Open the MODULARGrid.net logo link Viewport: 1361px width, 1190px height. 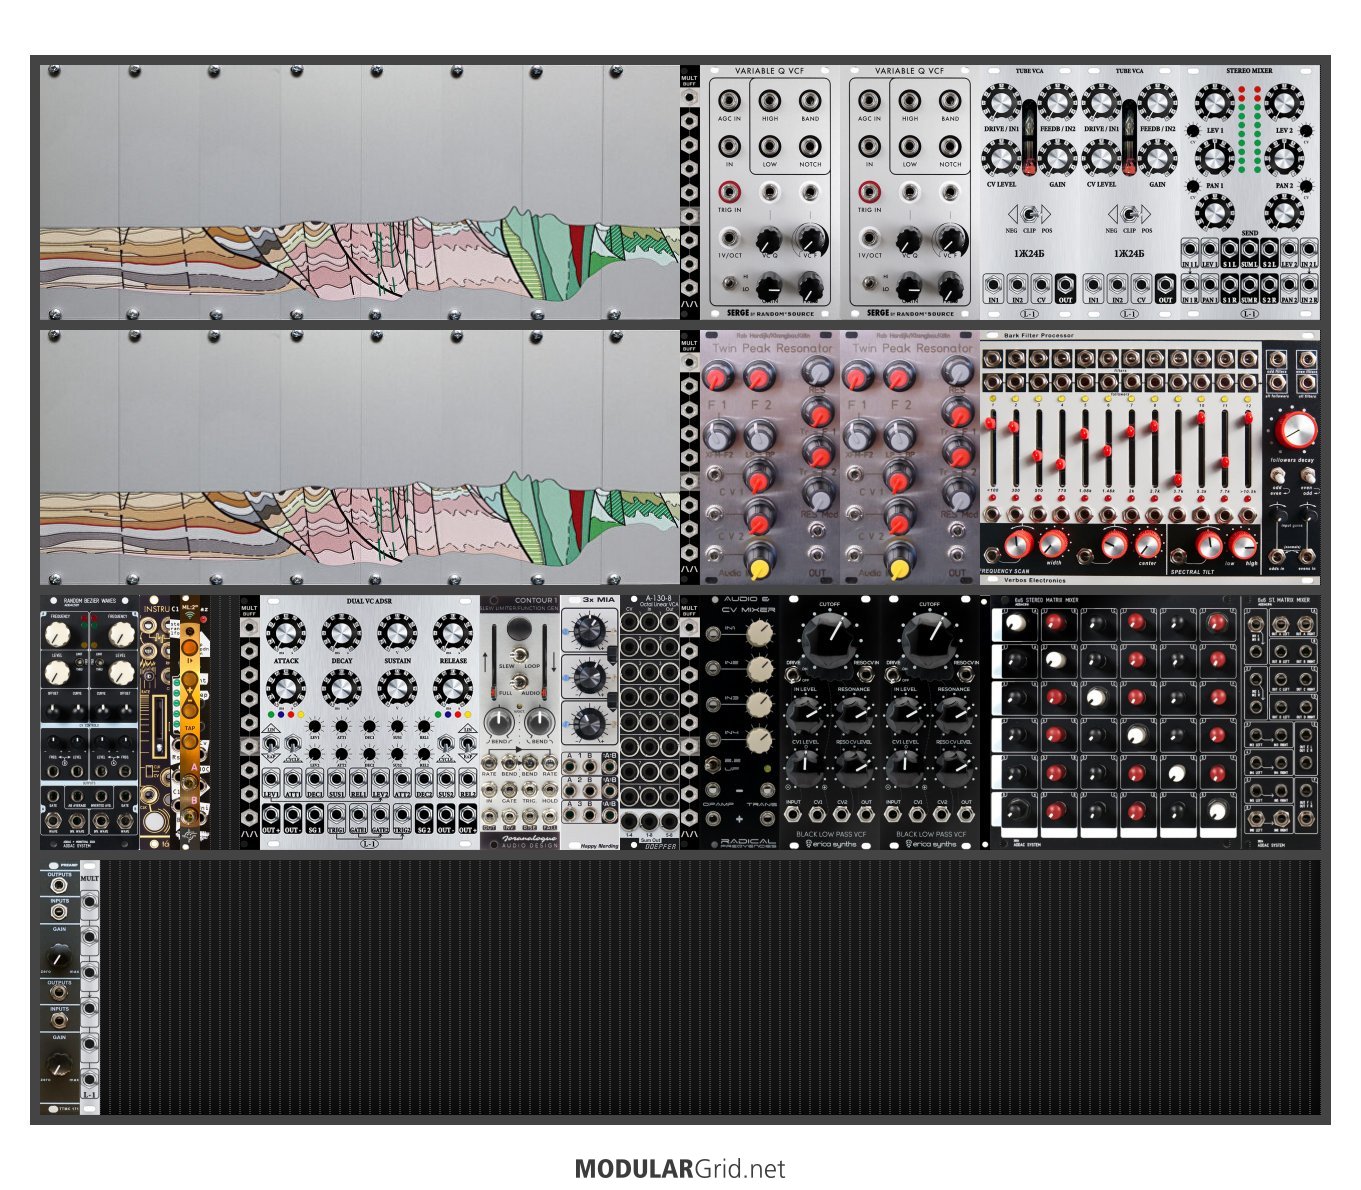pyautogui.click(x=680, y=1168)
